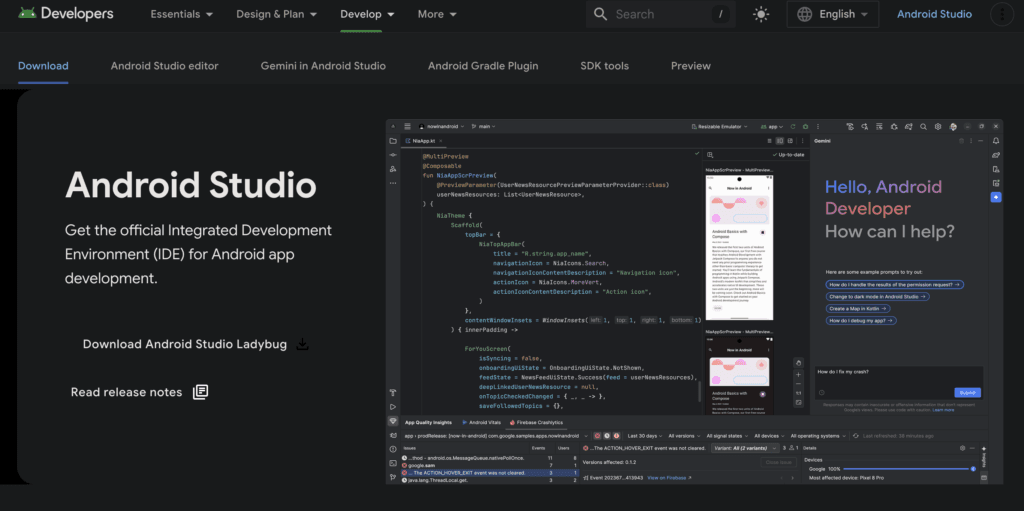Click the Android Studio link in header
1024x511 pixels.
935,14
